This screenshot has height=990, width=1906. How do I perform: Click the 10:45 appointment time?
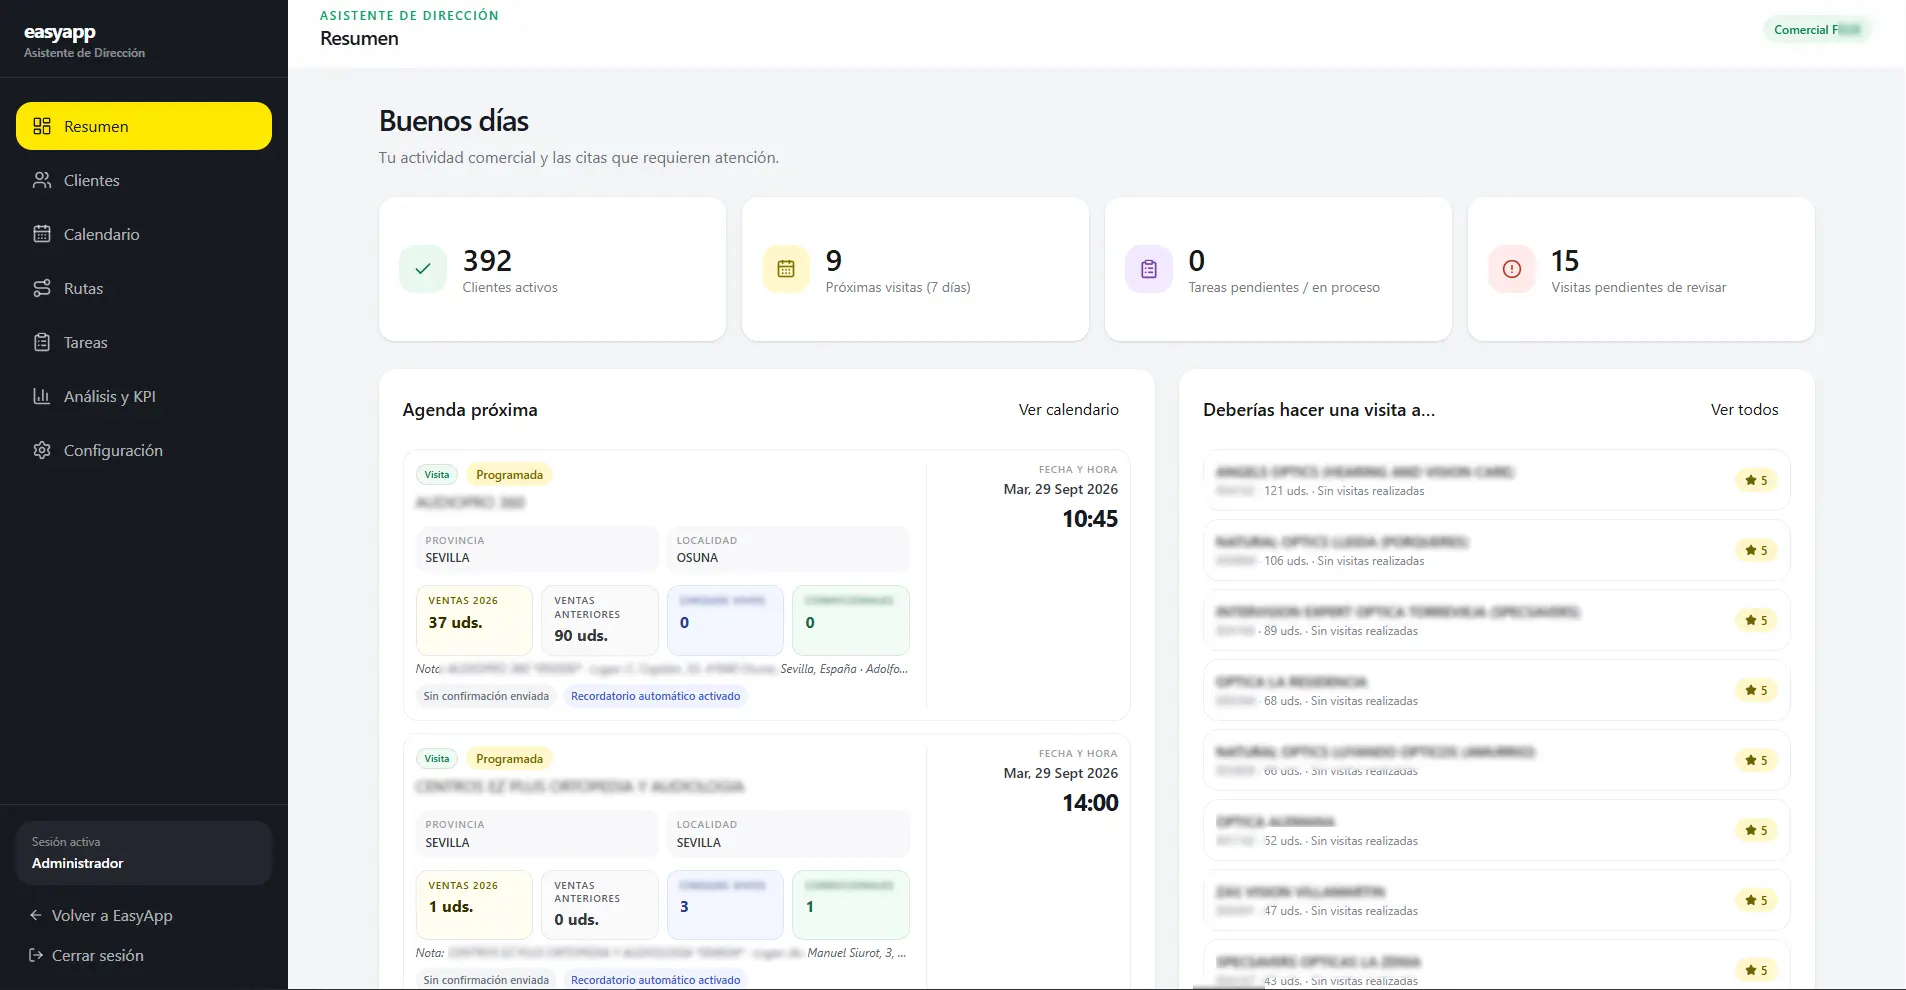click(x=1090, y=519)
